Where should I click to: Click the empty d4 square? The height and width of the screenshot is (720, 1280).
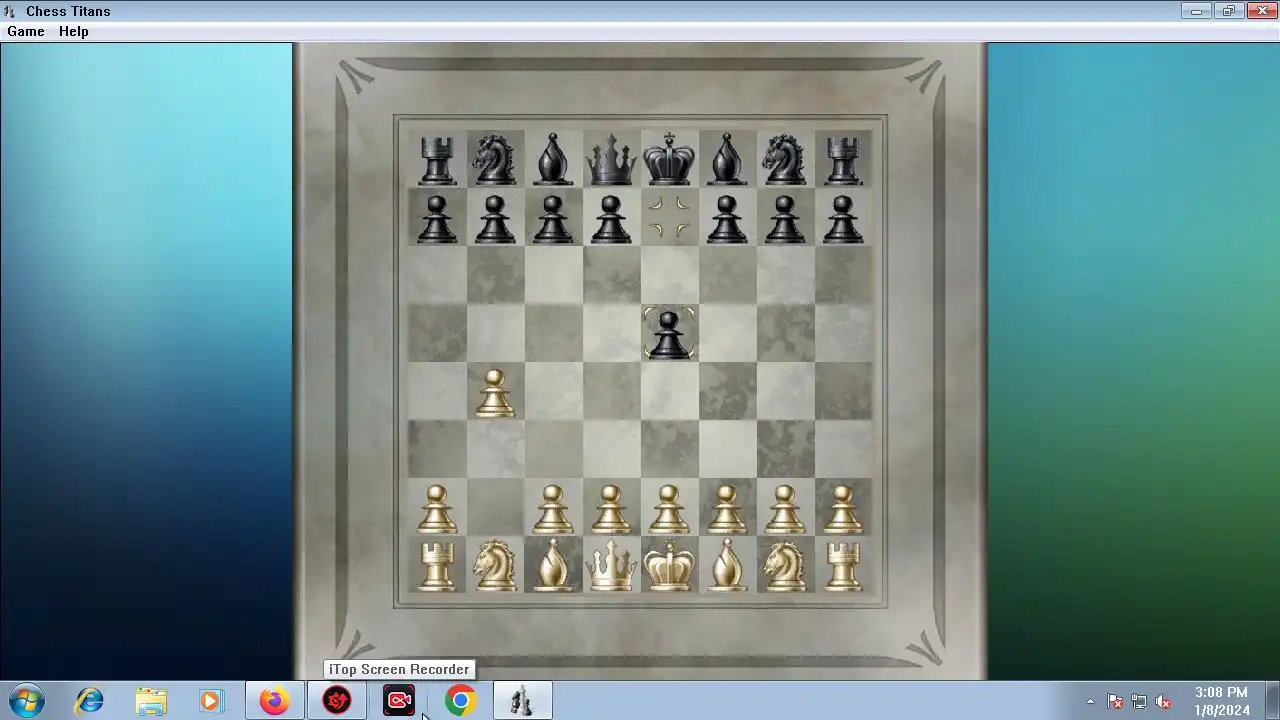(611, 392)
